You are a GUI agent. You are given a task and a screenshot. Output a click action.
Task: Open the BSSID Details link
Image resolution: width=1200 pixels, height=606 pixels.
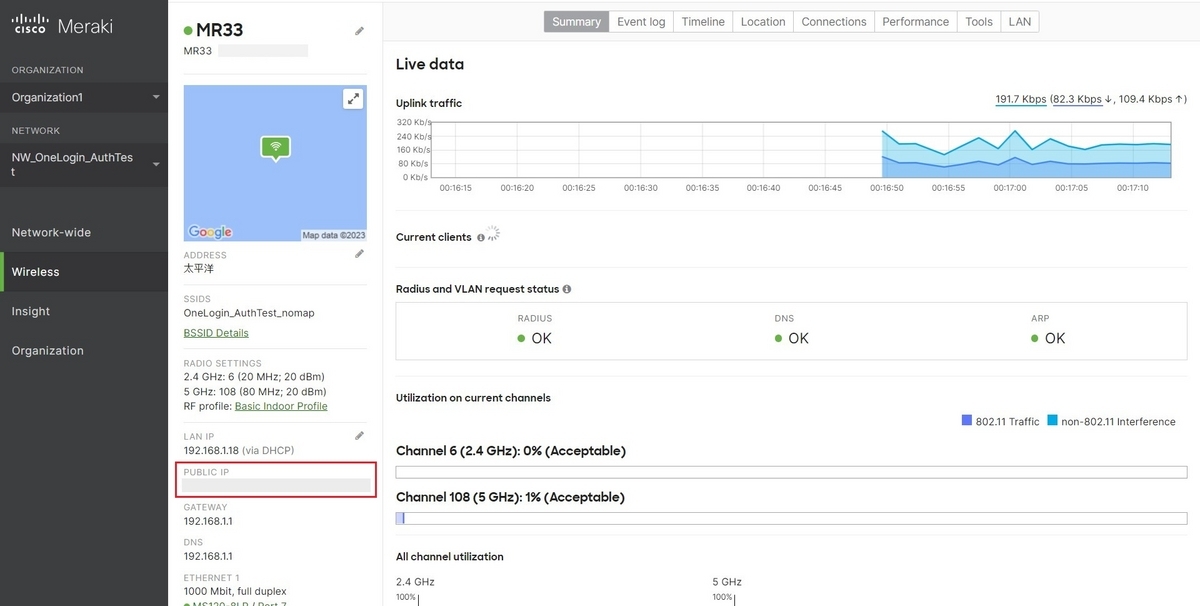[216, 333]
